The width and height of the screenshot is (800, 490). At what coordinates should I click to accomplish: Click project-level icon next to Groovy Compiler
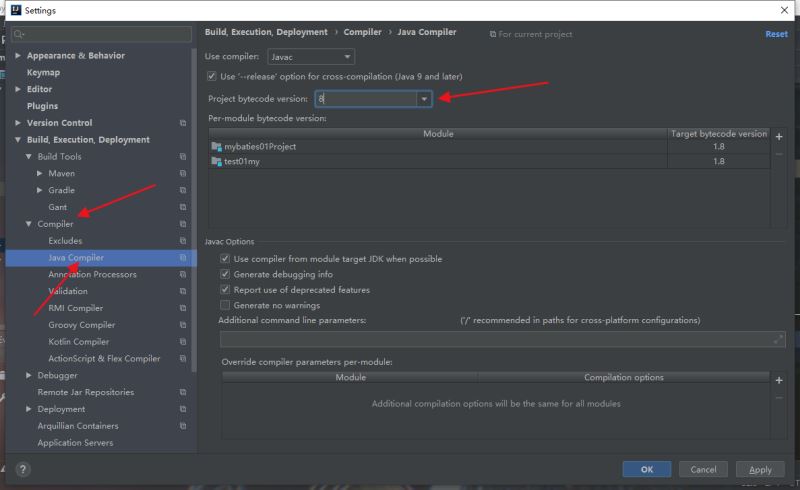(x=183, y=325)
